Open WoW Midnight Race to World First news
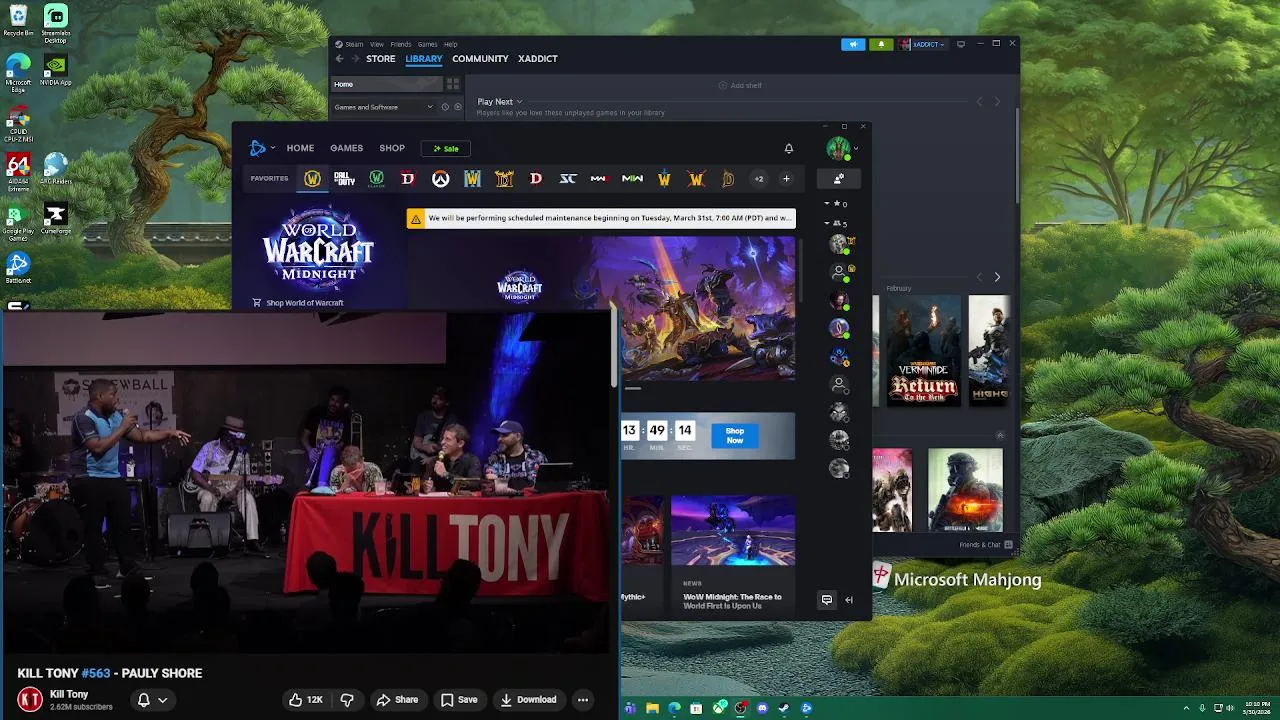1280x720 pixels. [x=733, y=553]
